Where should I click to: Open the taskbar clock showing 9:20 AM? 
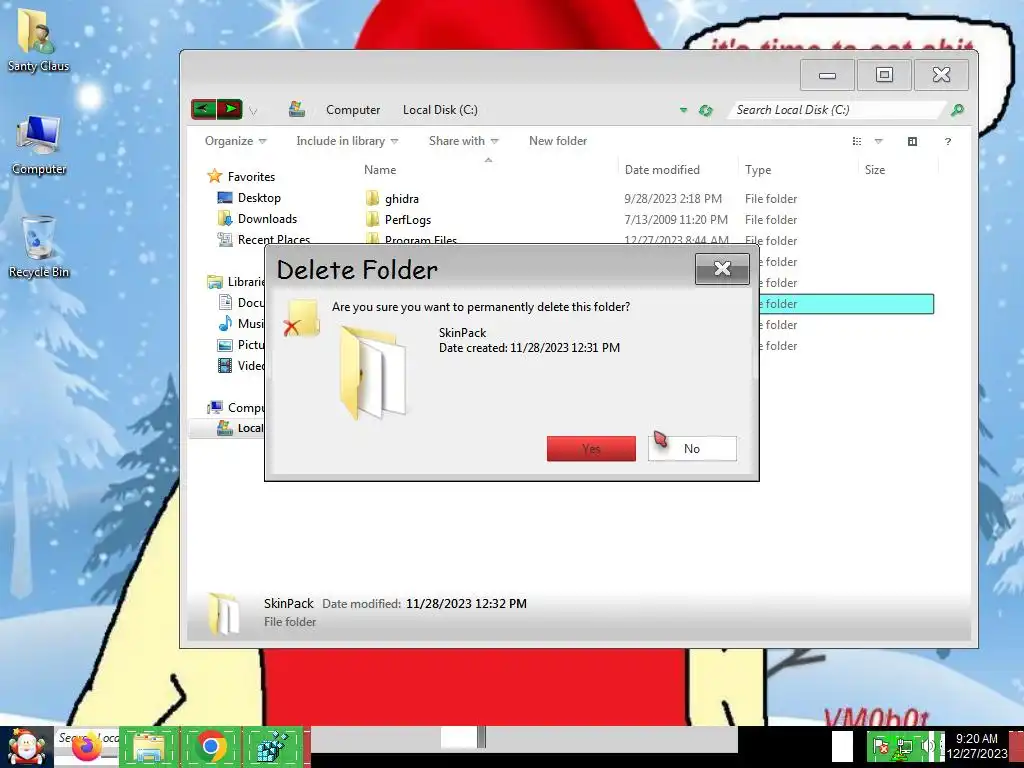[977, 746]
